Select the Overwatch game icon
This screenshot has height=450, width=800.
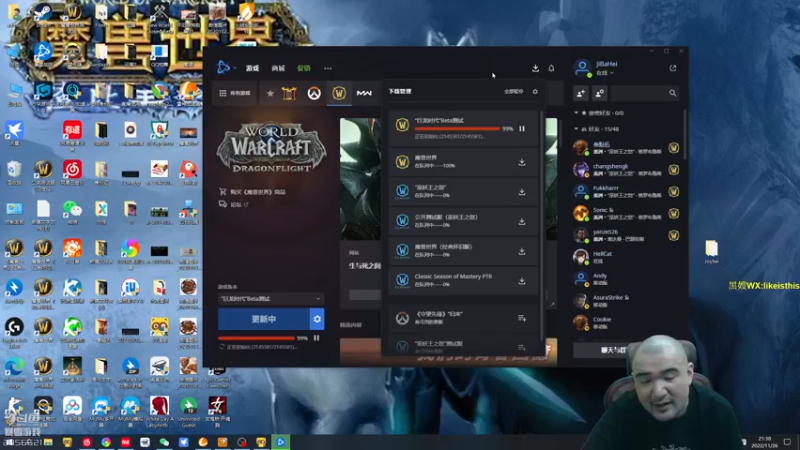(x=314, y=93)
